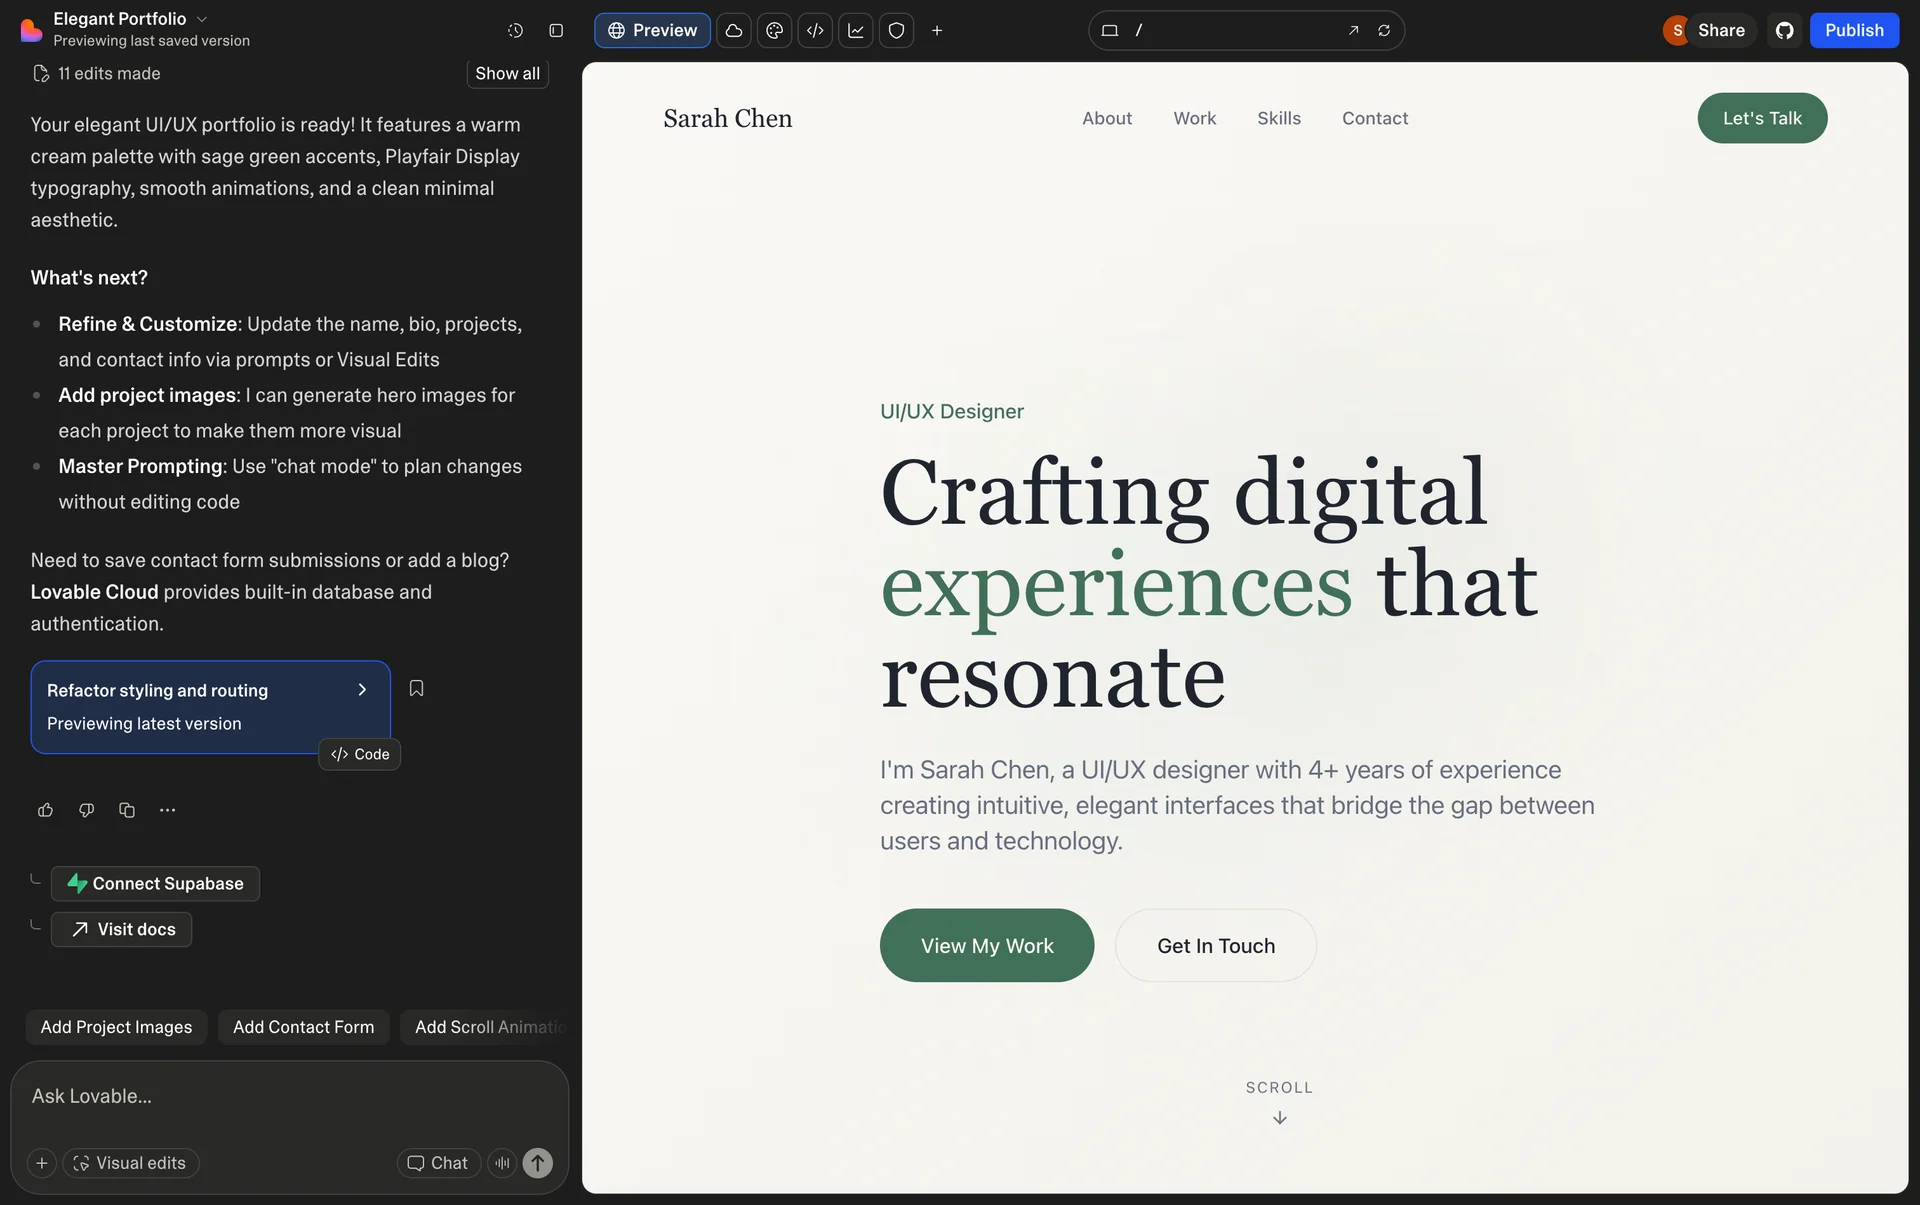Click the Ask Lovable input field
Image resolution: width=1920 pixels, height=1205 pixels.
(289, 1096)
